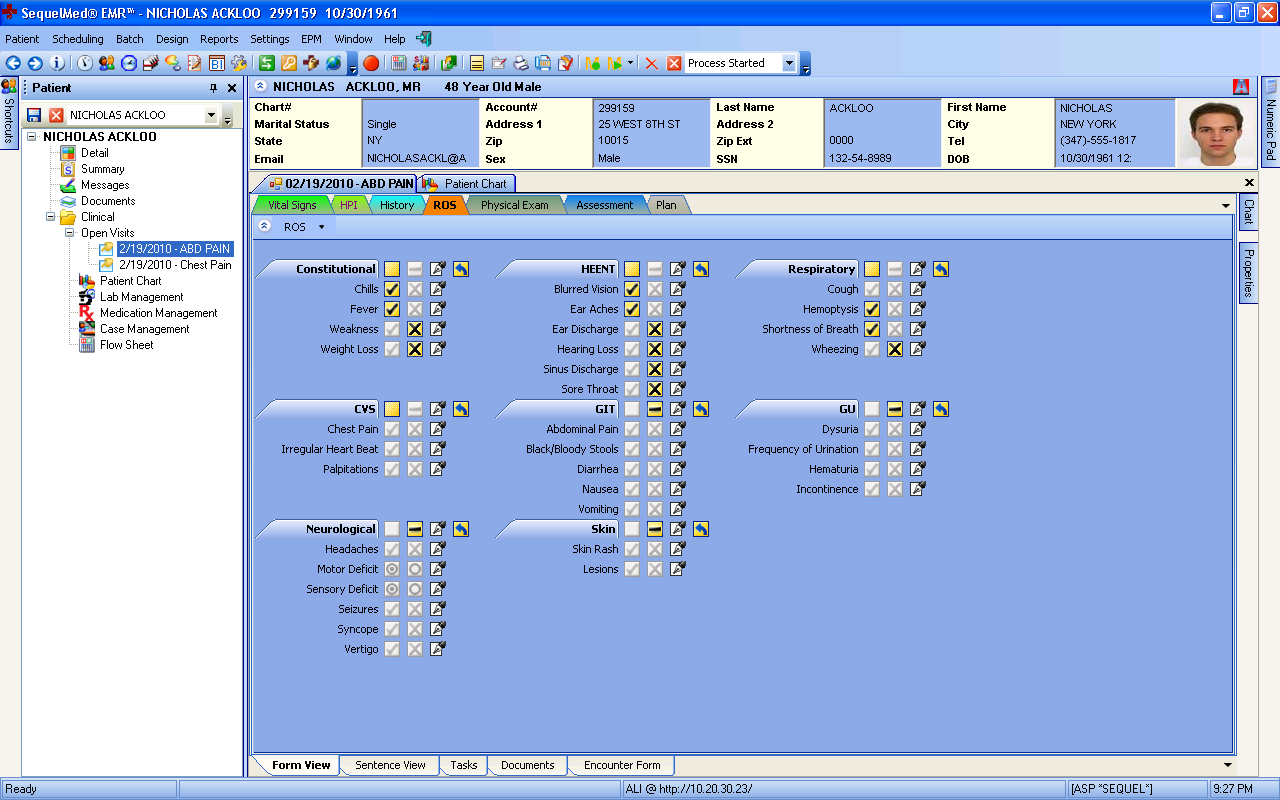Click the blue Forward arrow in the toolbar

click(35, 63)
